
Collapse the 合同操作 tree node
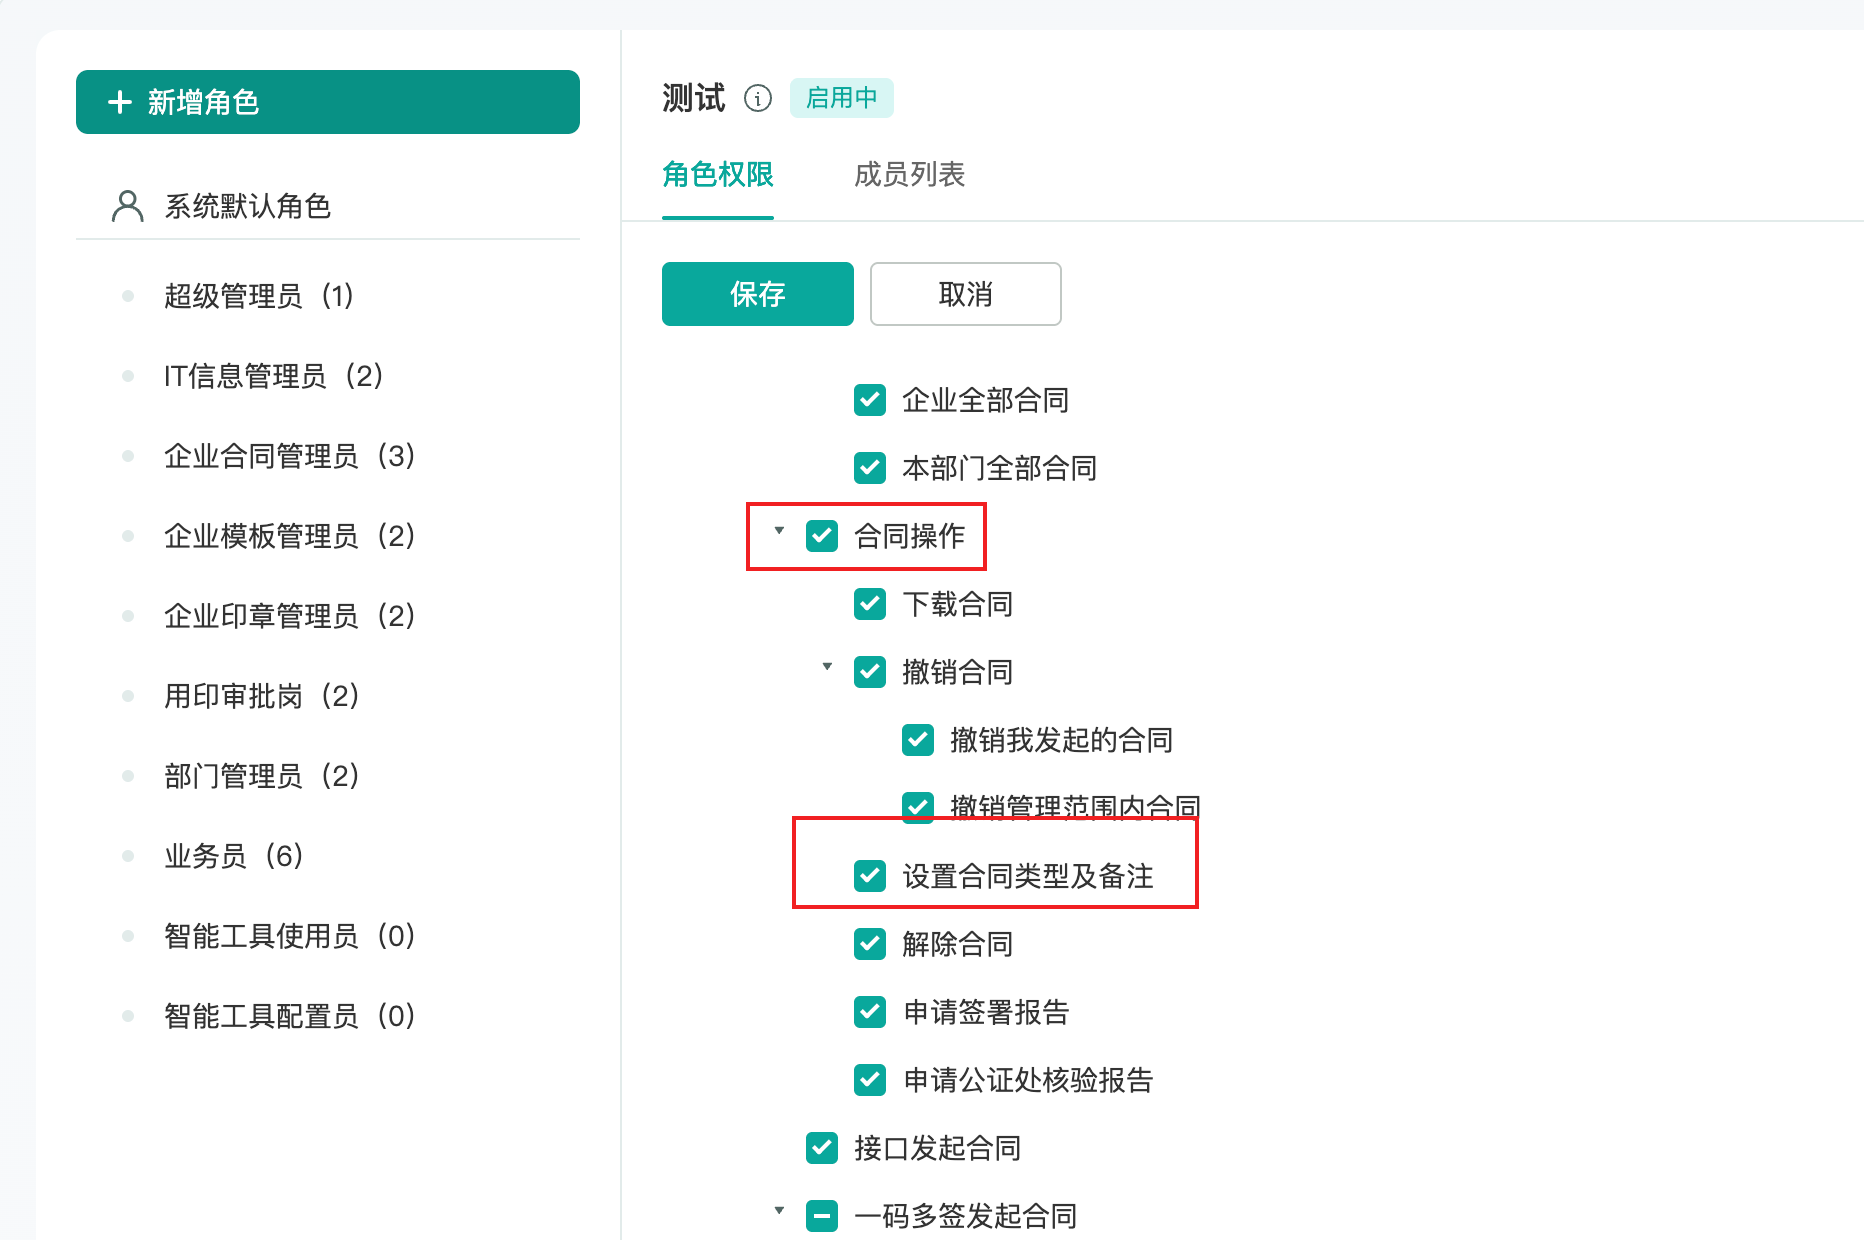[x=779, y=531]
